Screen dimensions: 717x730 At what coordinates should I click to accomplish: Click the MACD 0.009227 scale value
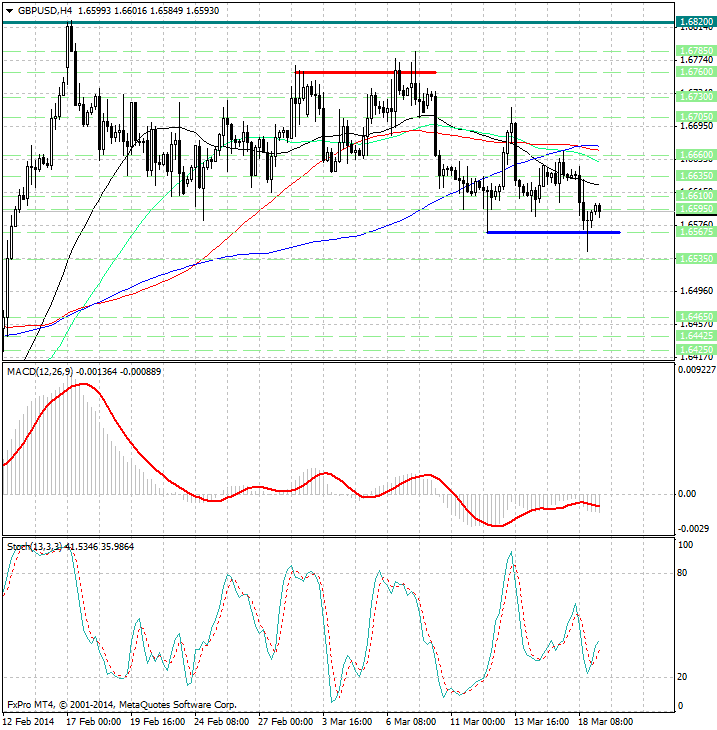pyautogui.click(x=696, y=370)
